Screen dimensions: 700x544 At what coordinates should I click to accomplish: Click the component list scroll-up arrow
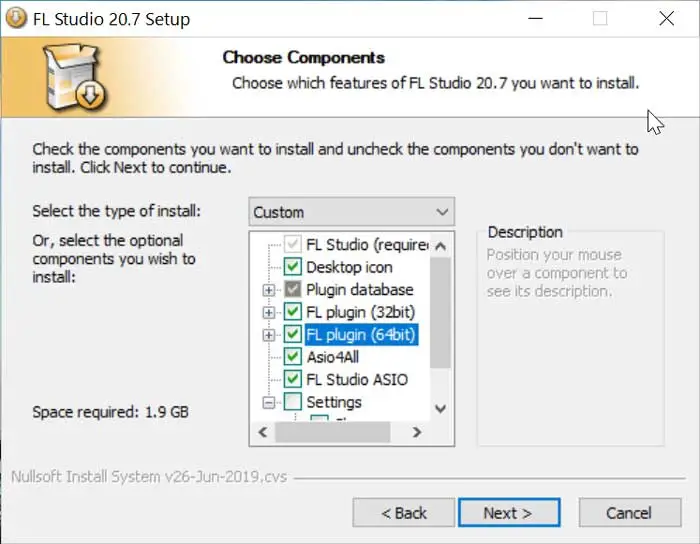(x=441, y=244)
